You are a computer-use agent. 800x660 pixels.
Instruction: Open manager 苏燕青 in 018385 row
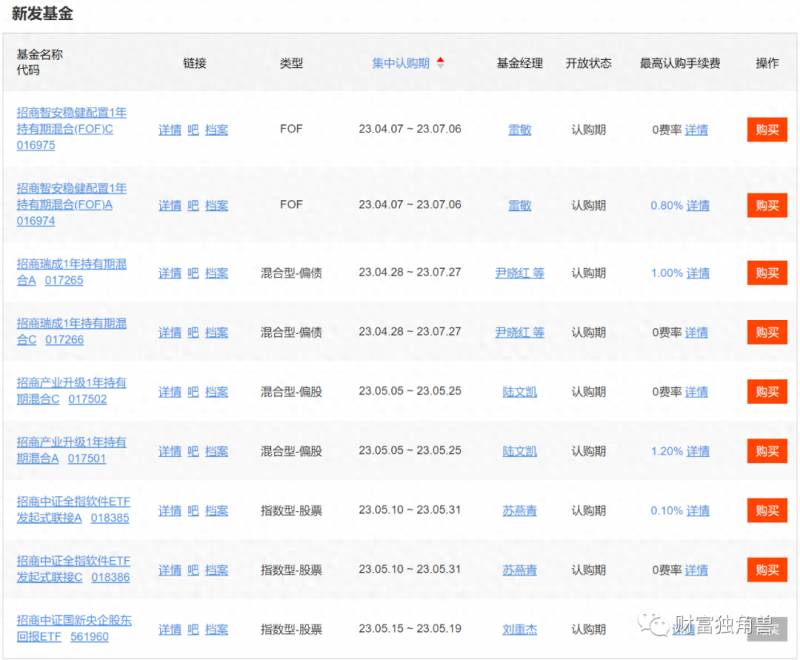point(519,511)
